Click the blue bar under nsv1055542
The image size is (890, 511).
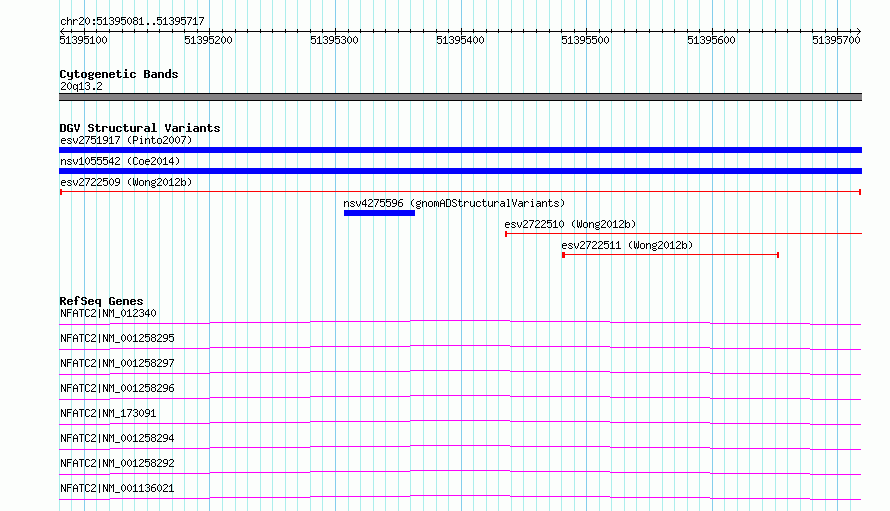pyautogui.click(x=460, y=171)
